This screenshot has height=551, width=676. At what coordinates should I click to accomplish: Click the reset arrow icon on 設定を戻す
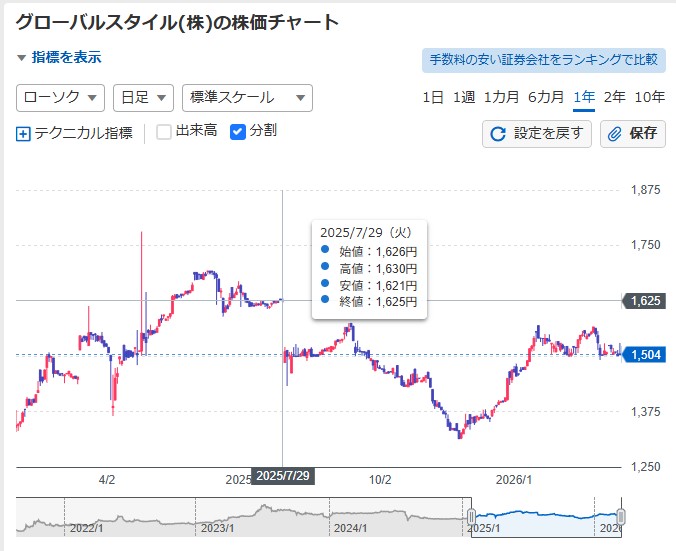point(498,133)
